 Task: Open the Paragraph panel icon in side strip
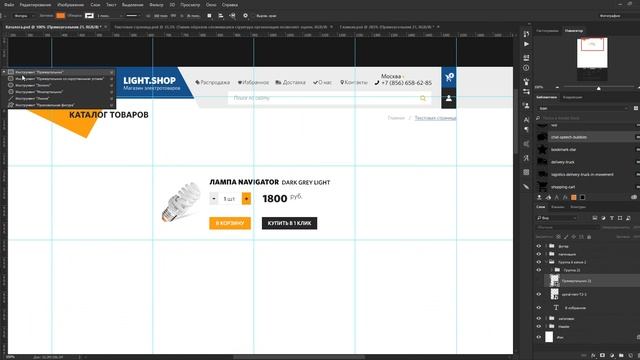(x=527, y=129)
